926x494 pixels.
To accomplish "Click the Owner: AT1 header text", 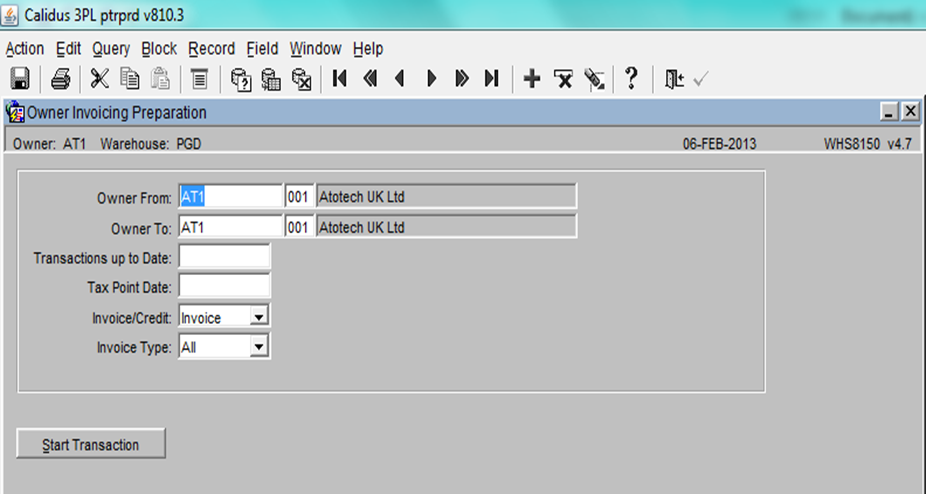I will pyautogui.click(x=50, y=144).
